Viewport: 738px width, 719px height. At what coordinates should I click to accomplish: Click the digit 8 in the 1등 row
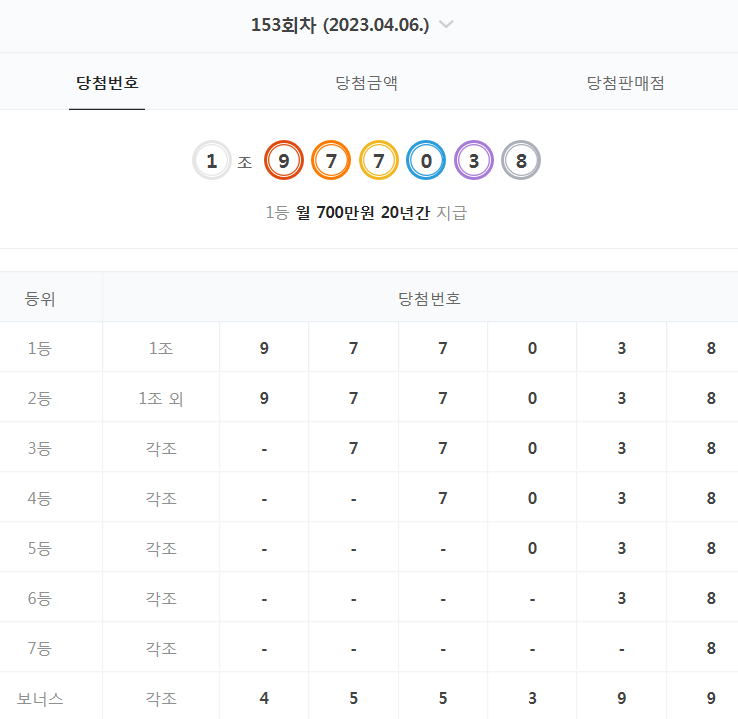click(711, 348)
